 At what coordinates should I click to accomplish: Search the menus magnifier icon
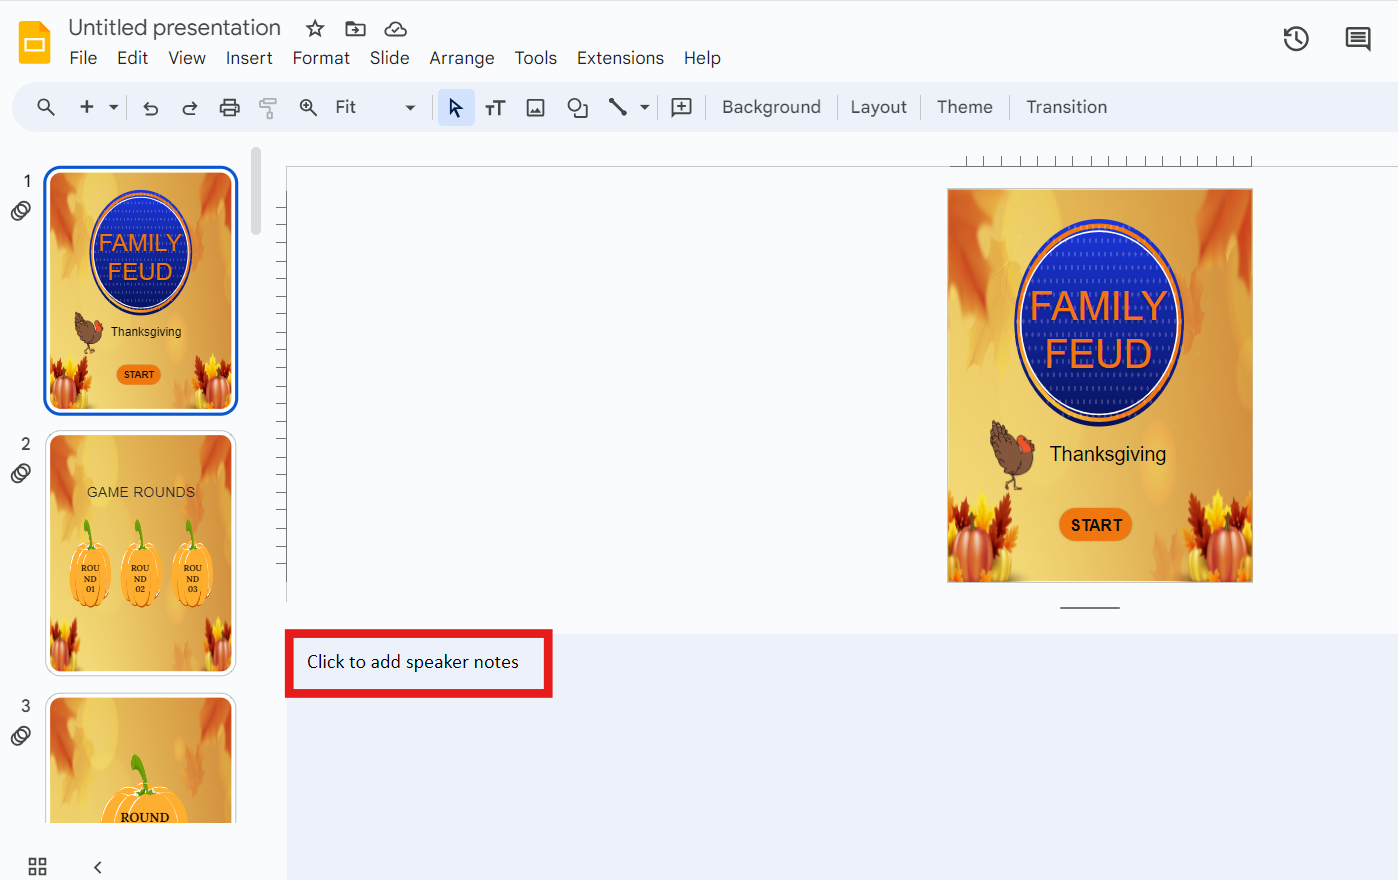(x=46, y=107)
